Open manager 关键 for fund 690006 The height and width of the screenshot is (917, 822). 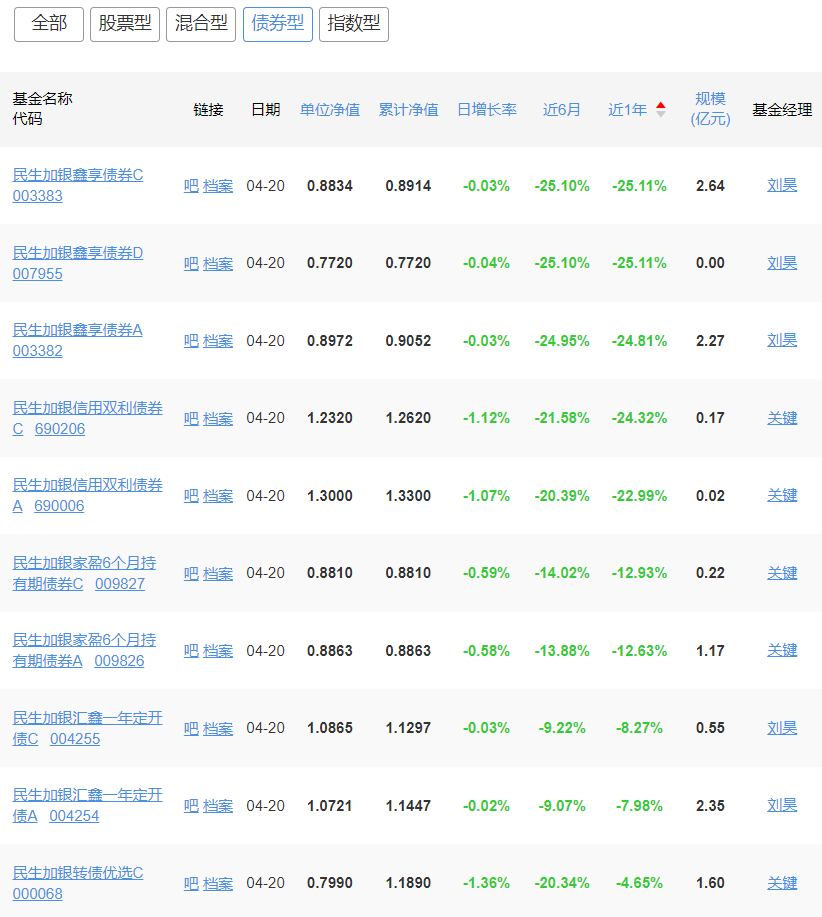[x=782, y=495]
